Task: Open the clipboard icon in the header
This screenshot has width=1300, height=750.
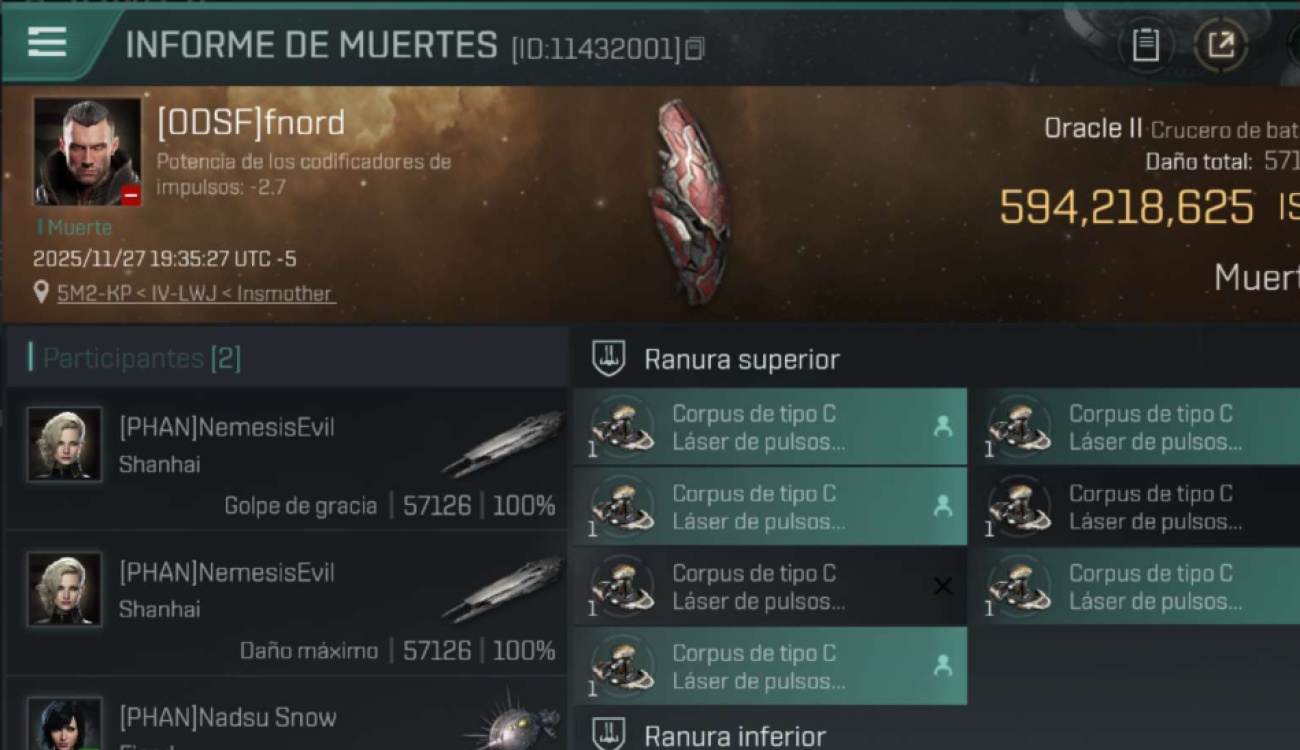Action: point(1145,45)
